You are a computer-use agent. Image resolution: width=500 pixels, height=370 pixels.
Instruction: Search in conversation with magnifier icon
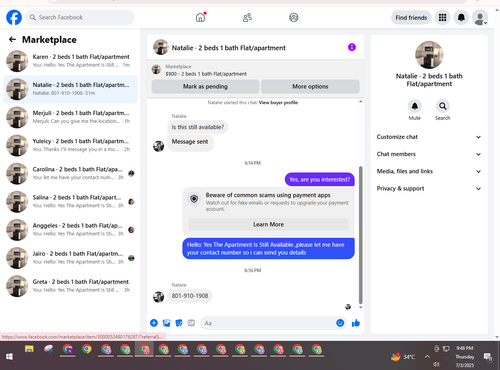tap(442, 106)
